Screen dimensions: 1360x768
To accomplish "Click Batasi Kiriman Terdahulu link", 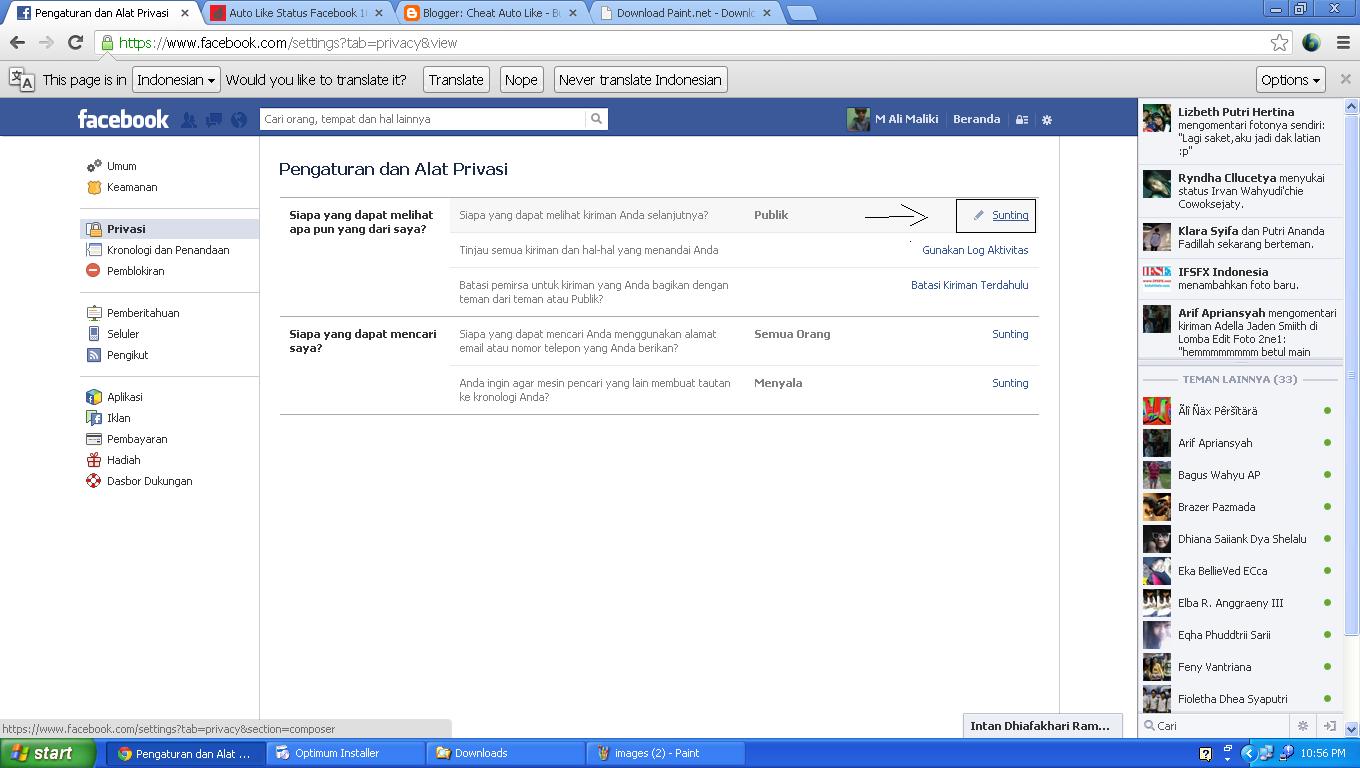I will tap(969, 285).
